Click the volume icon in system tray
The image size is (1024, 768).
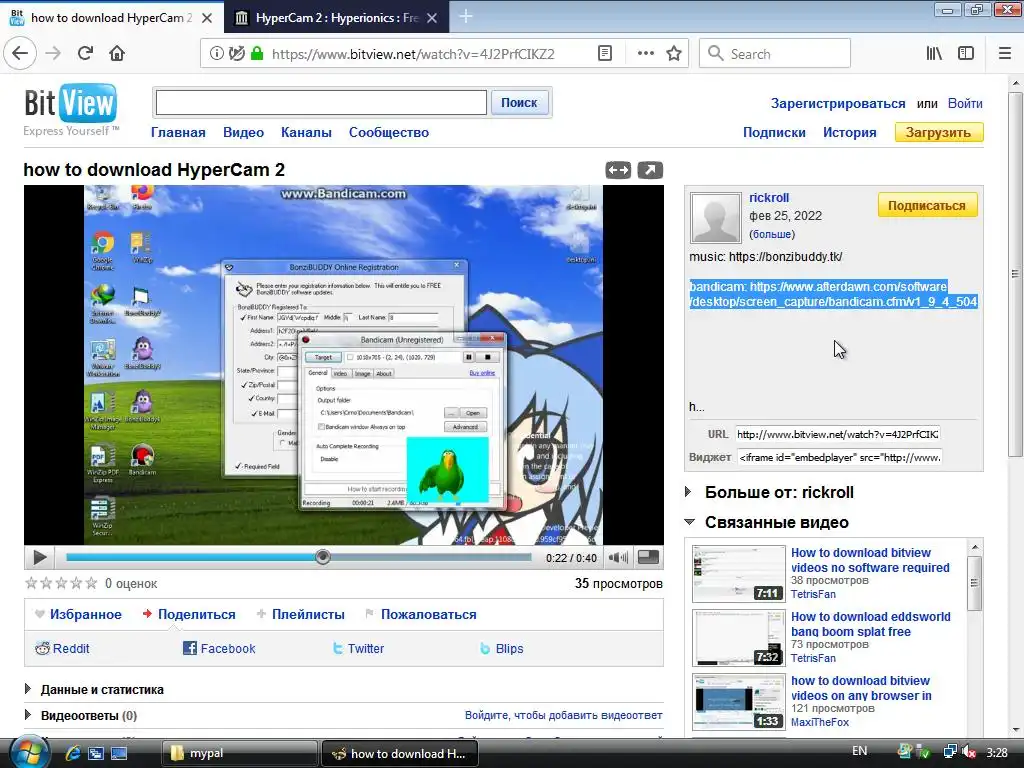(x=968, y=752)
